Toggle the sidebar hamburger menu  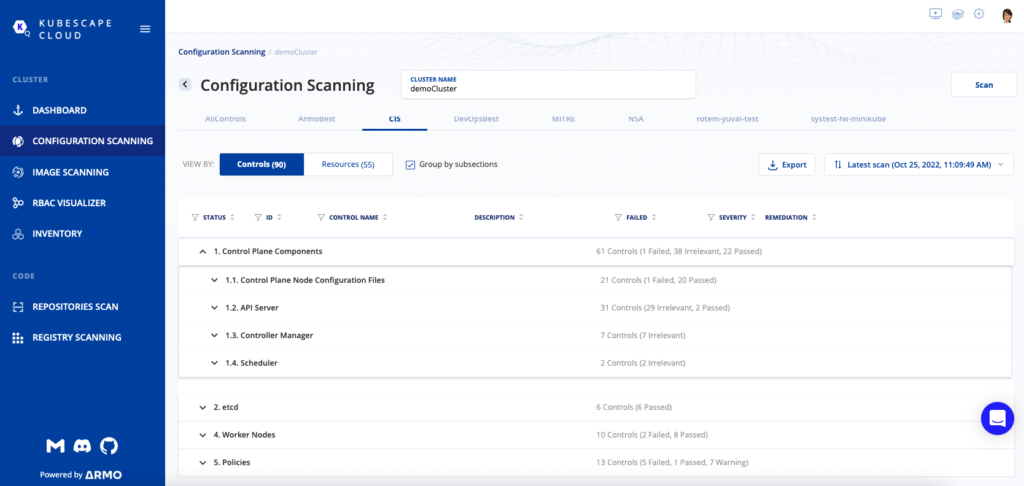pyautogui.click(x=145, y=29)
